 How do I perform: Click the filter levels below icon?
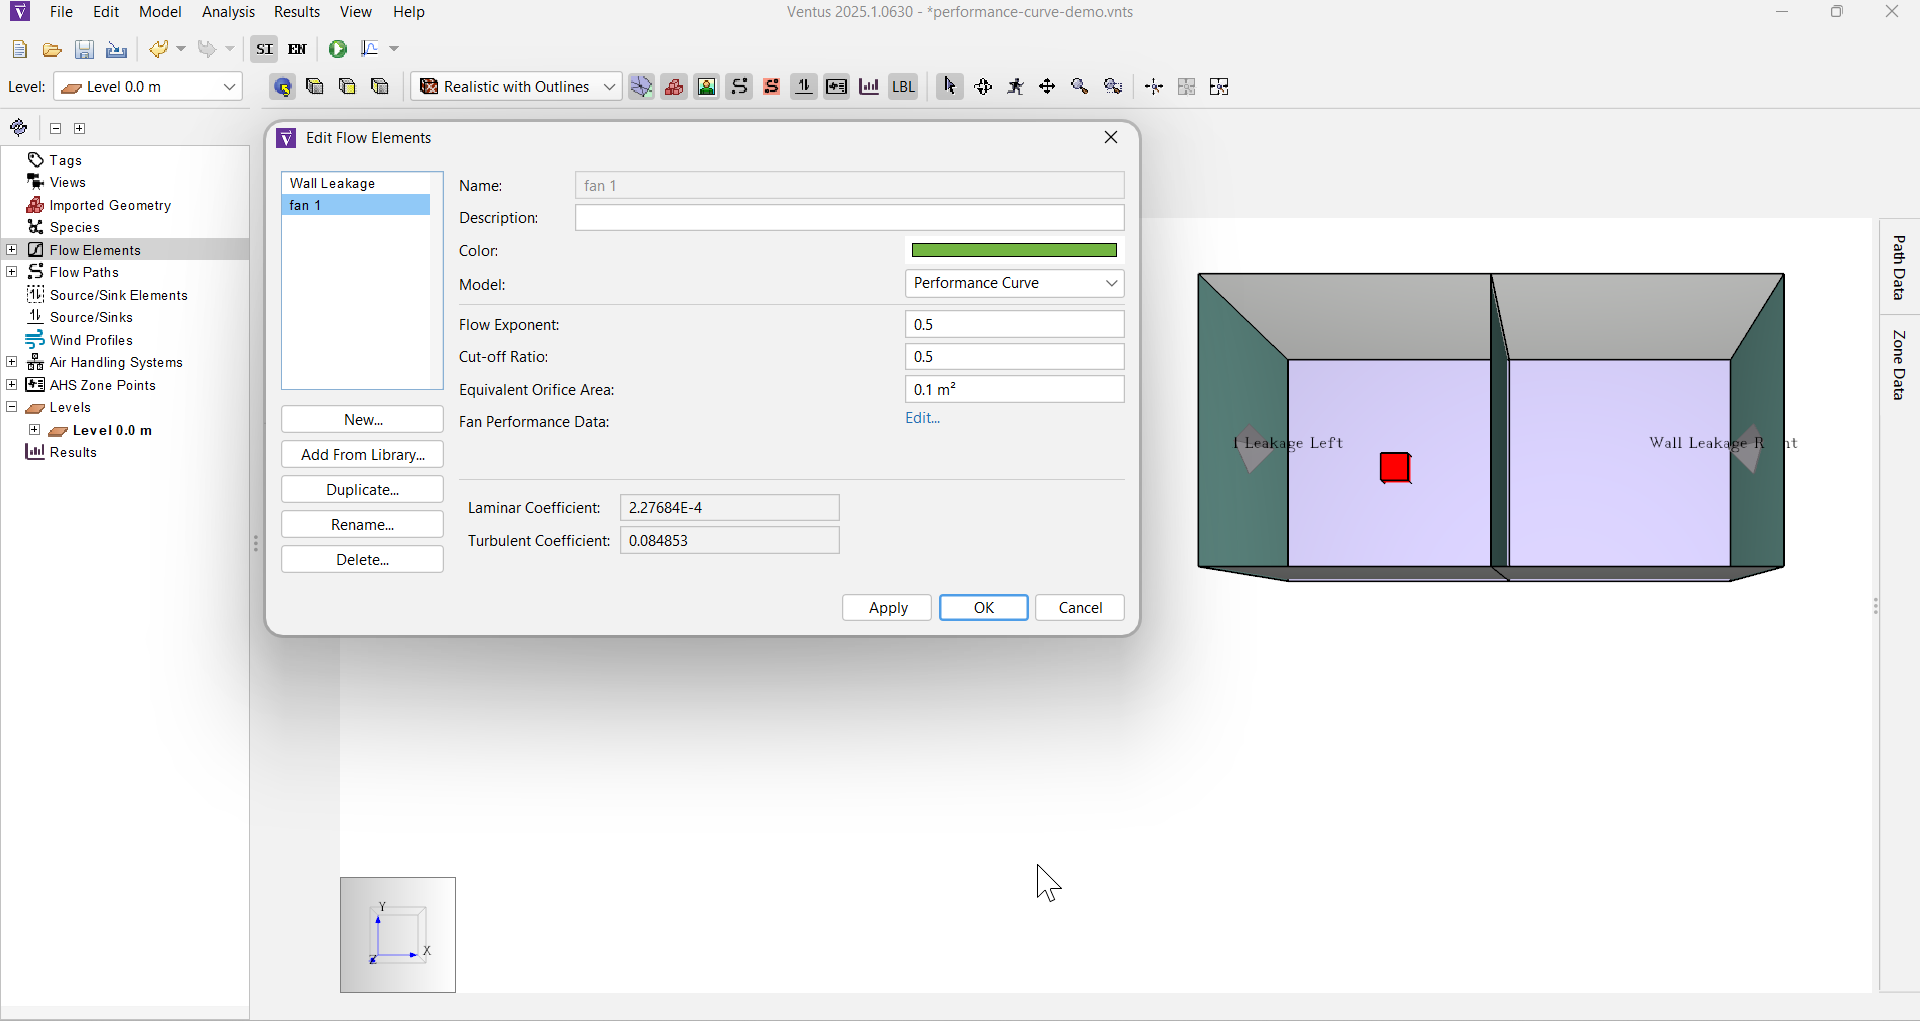[315, 87]
